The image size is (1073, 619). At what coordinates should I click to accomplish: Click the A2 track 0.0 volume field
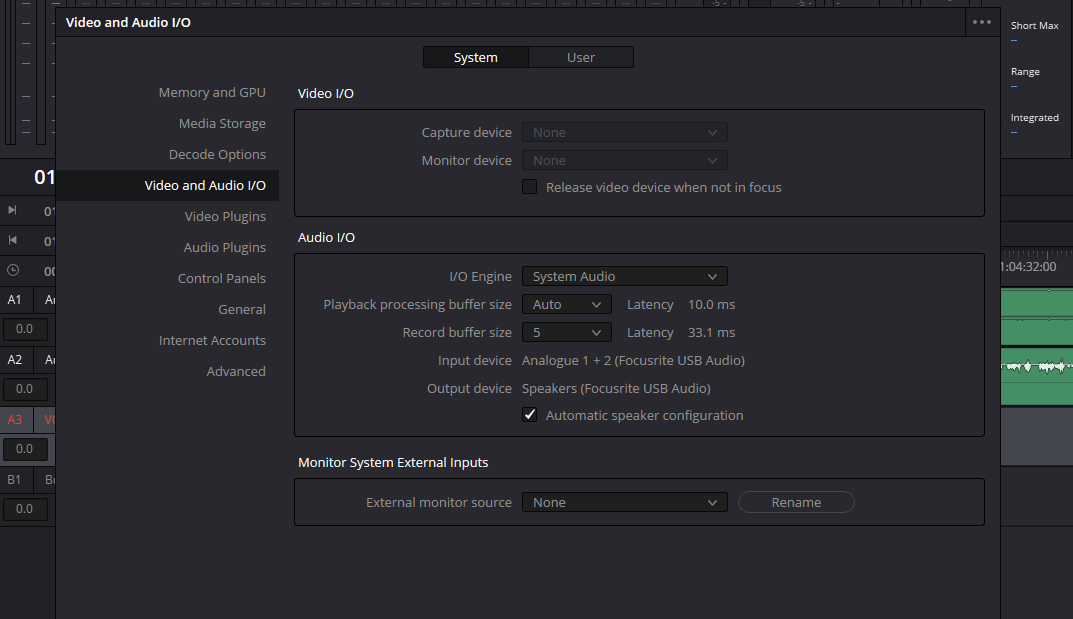[x=25, y=389]
